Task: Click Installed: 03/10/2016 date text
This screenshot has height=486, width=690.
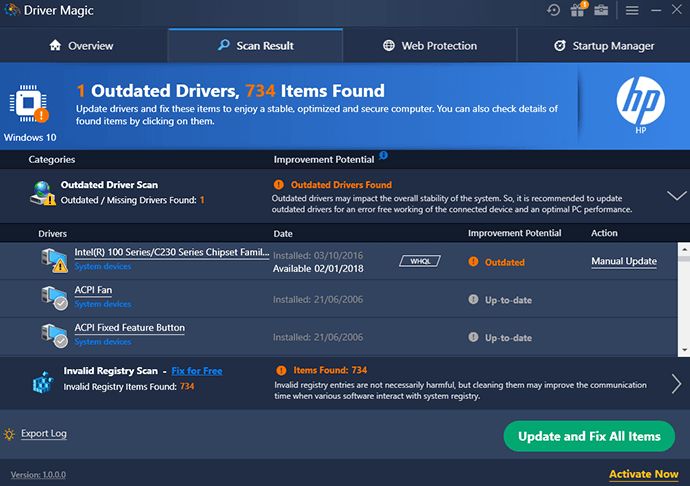Action: coord(318,255)
